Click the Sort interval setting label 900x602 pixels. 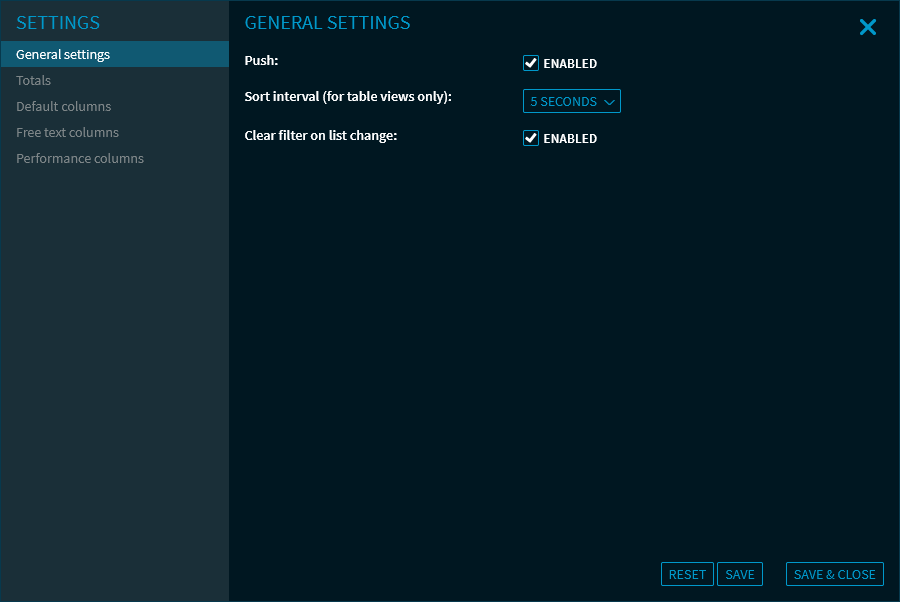348,97
